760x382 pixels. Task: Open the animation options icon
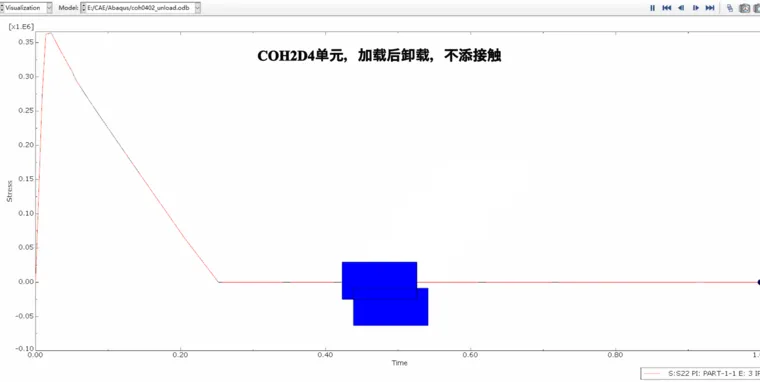[x=730, y=8]
